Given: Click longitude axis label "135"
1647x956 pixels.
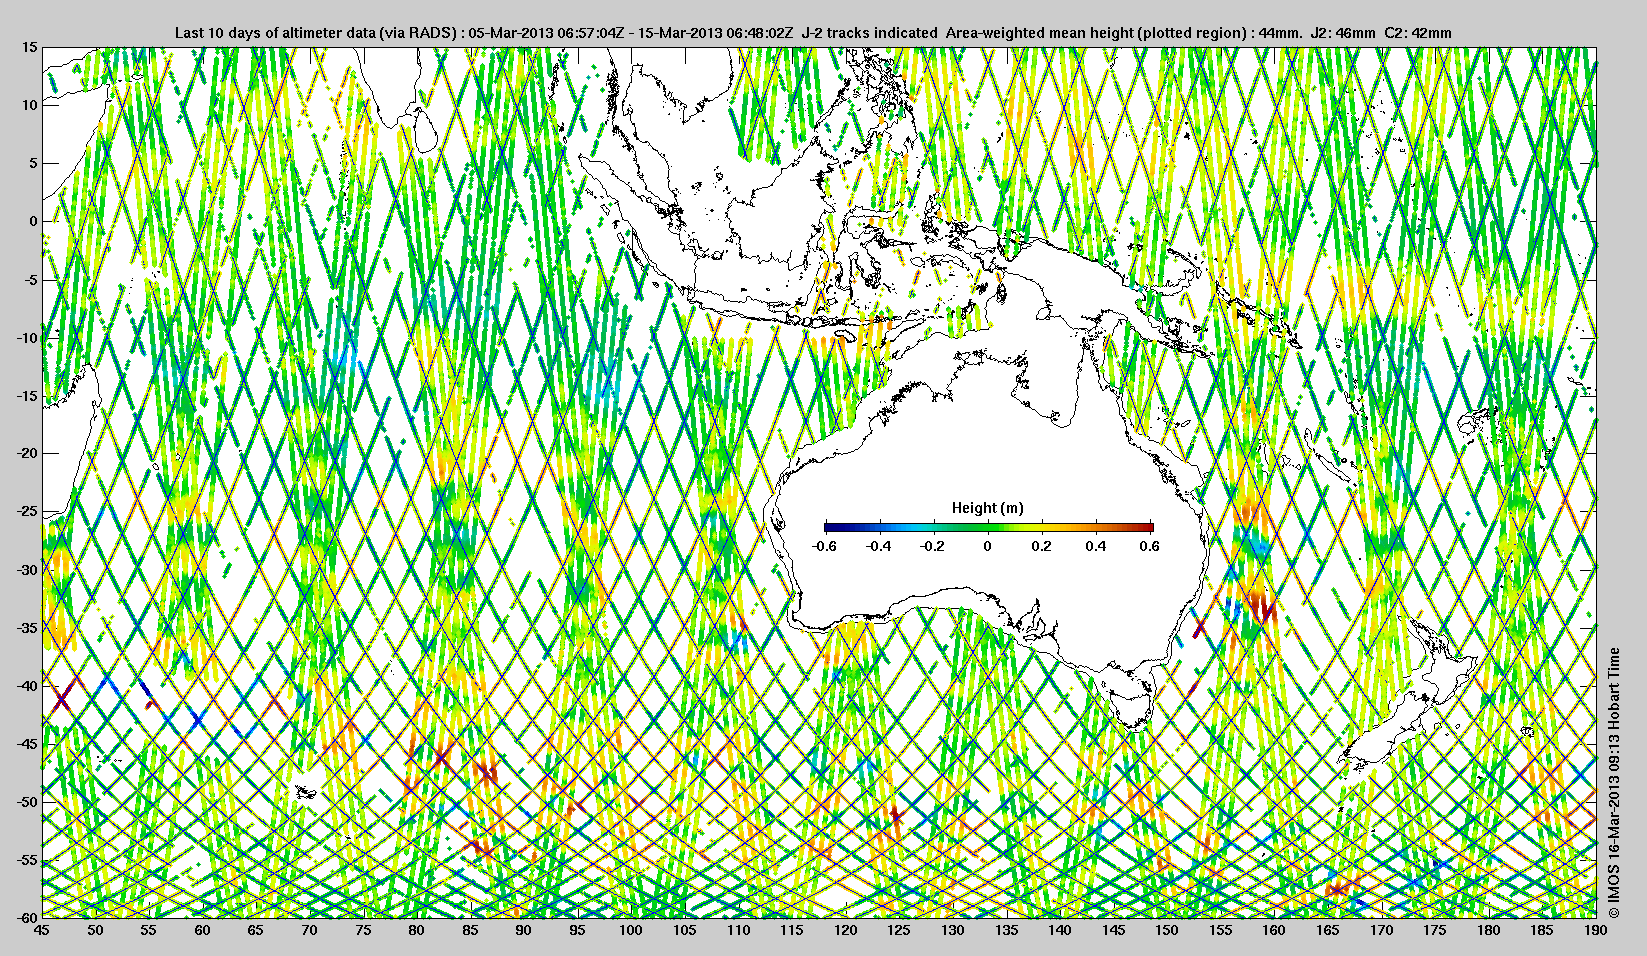Looking at the screenshot, I should point(1006,930).
